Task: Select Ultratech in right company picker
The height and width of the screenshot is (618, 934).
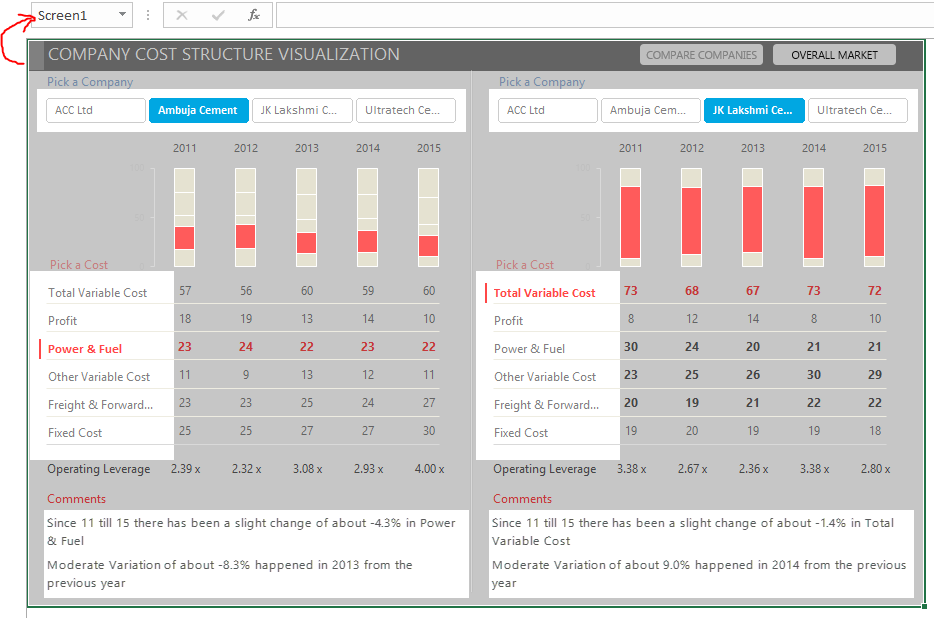Action: tap(858, 110)
